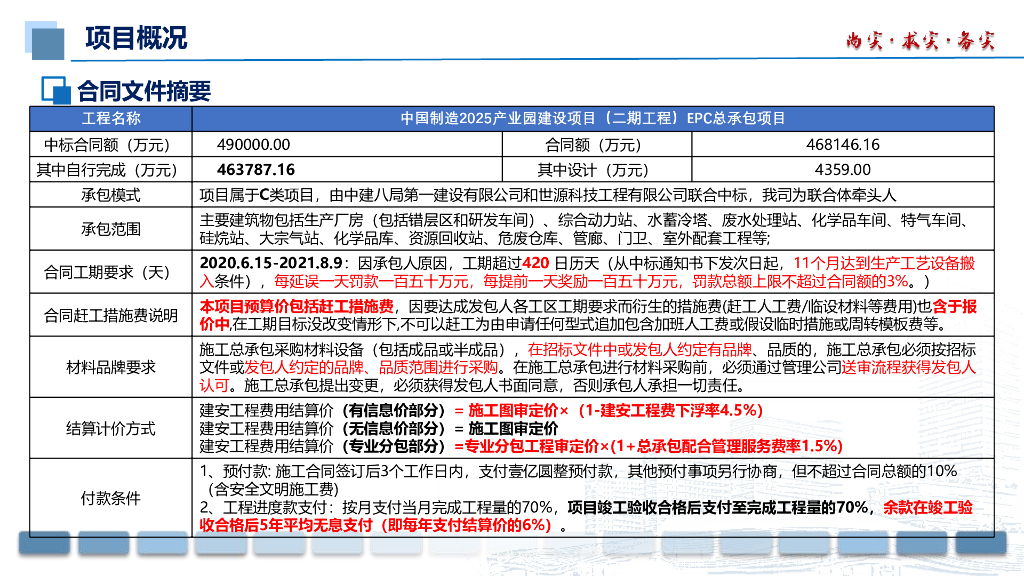Click the value 490000.00

[x=253, y=144]
